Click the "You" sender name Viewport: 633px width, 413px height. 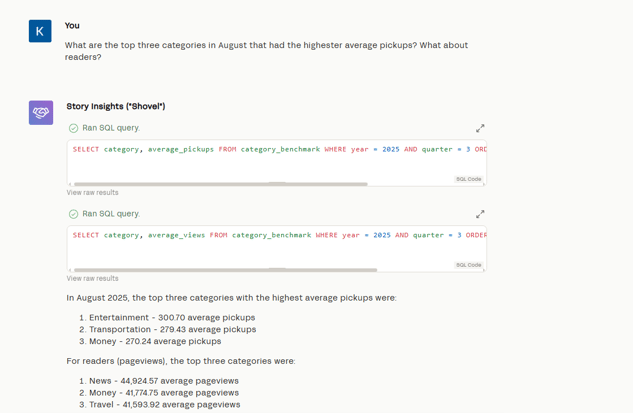(72, 26)
